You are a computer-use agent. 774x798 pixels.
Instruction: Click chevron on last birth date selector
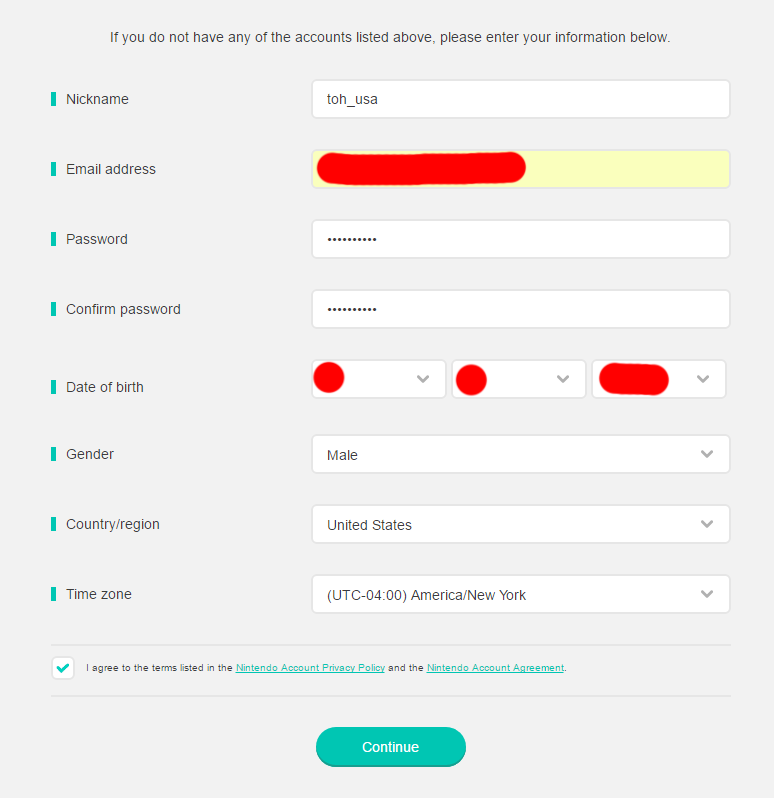(703, 379)
